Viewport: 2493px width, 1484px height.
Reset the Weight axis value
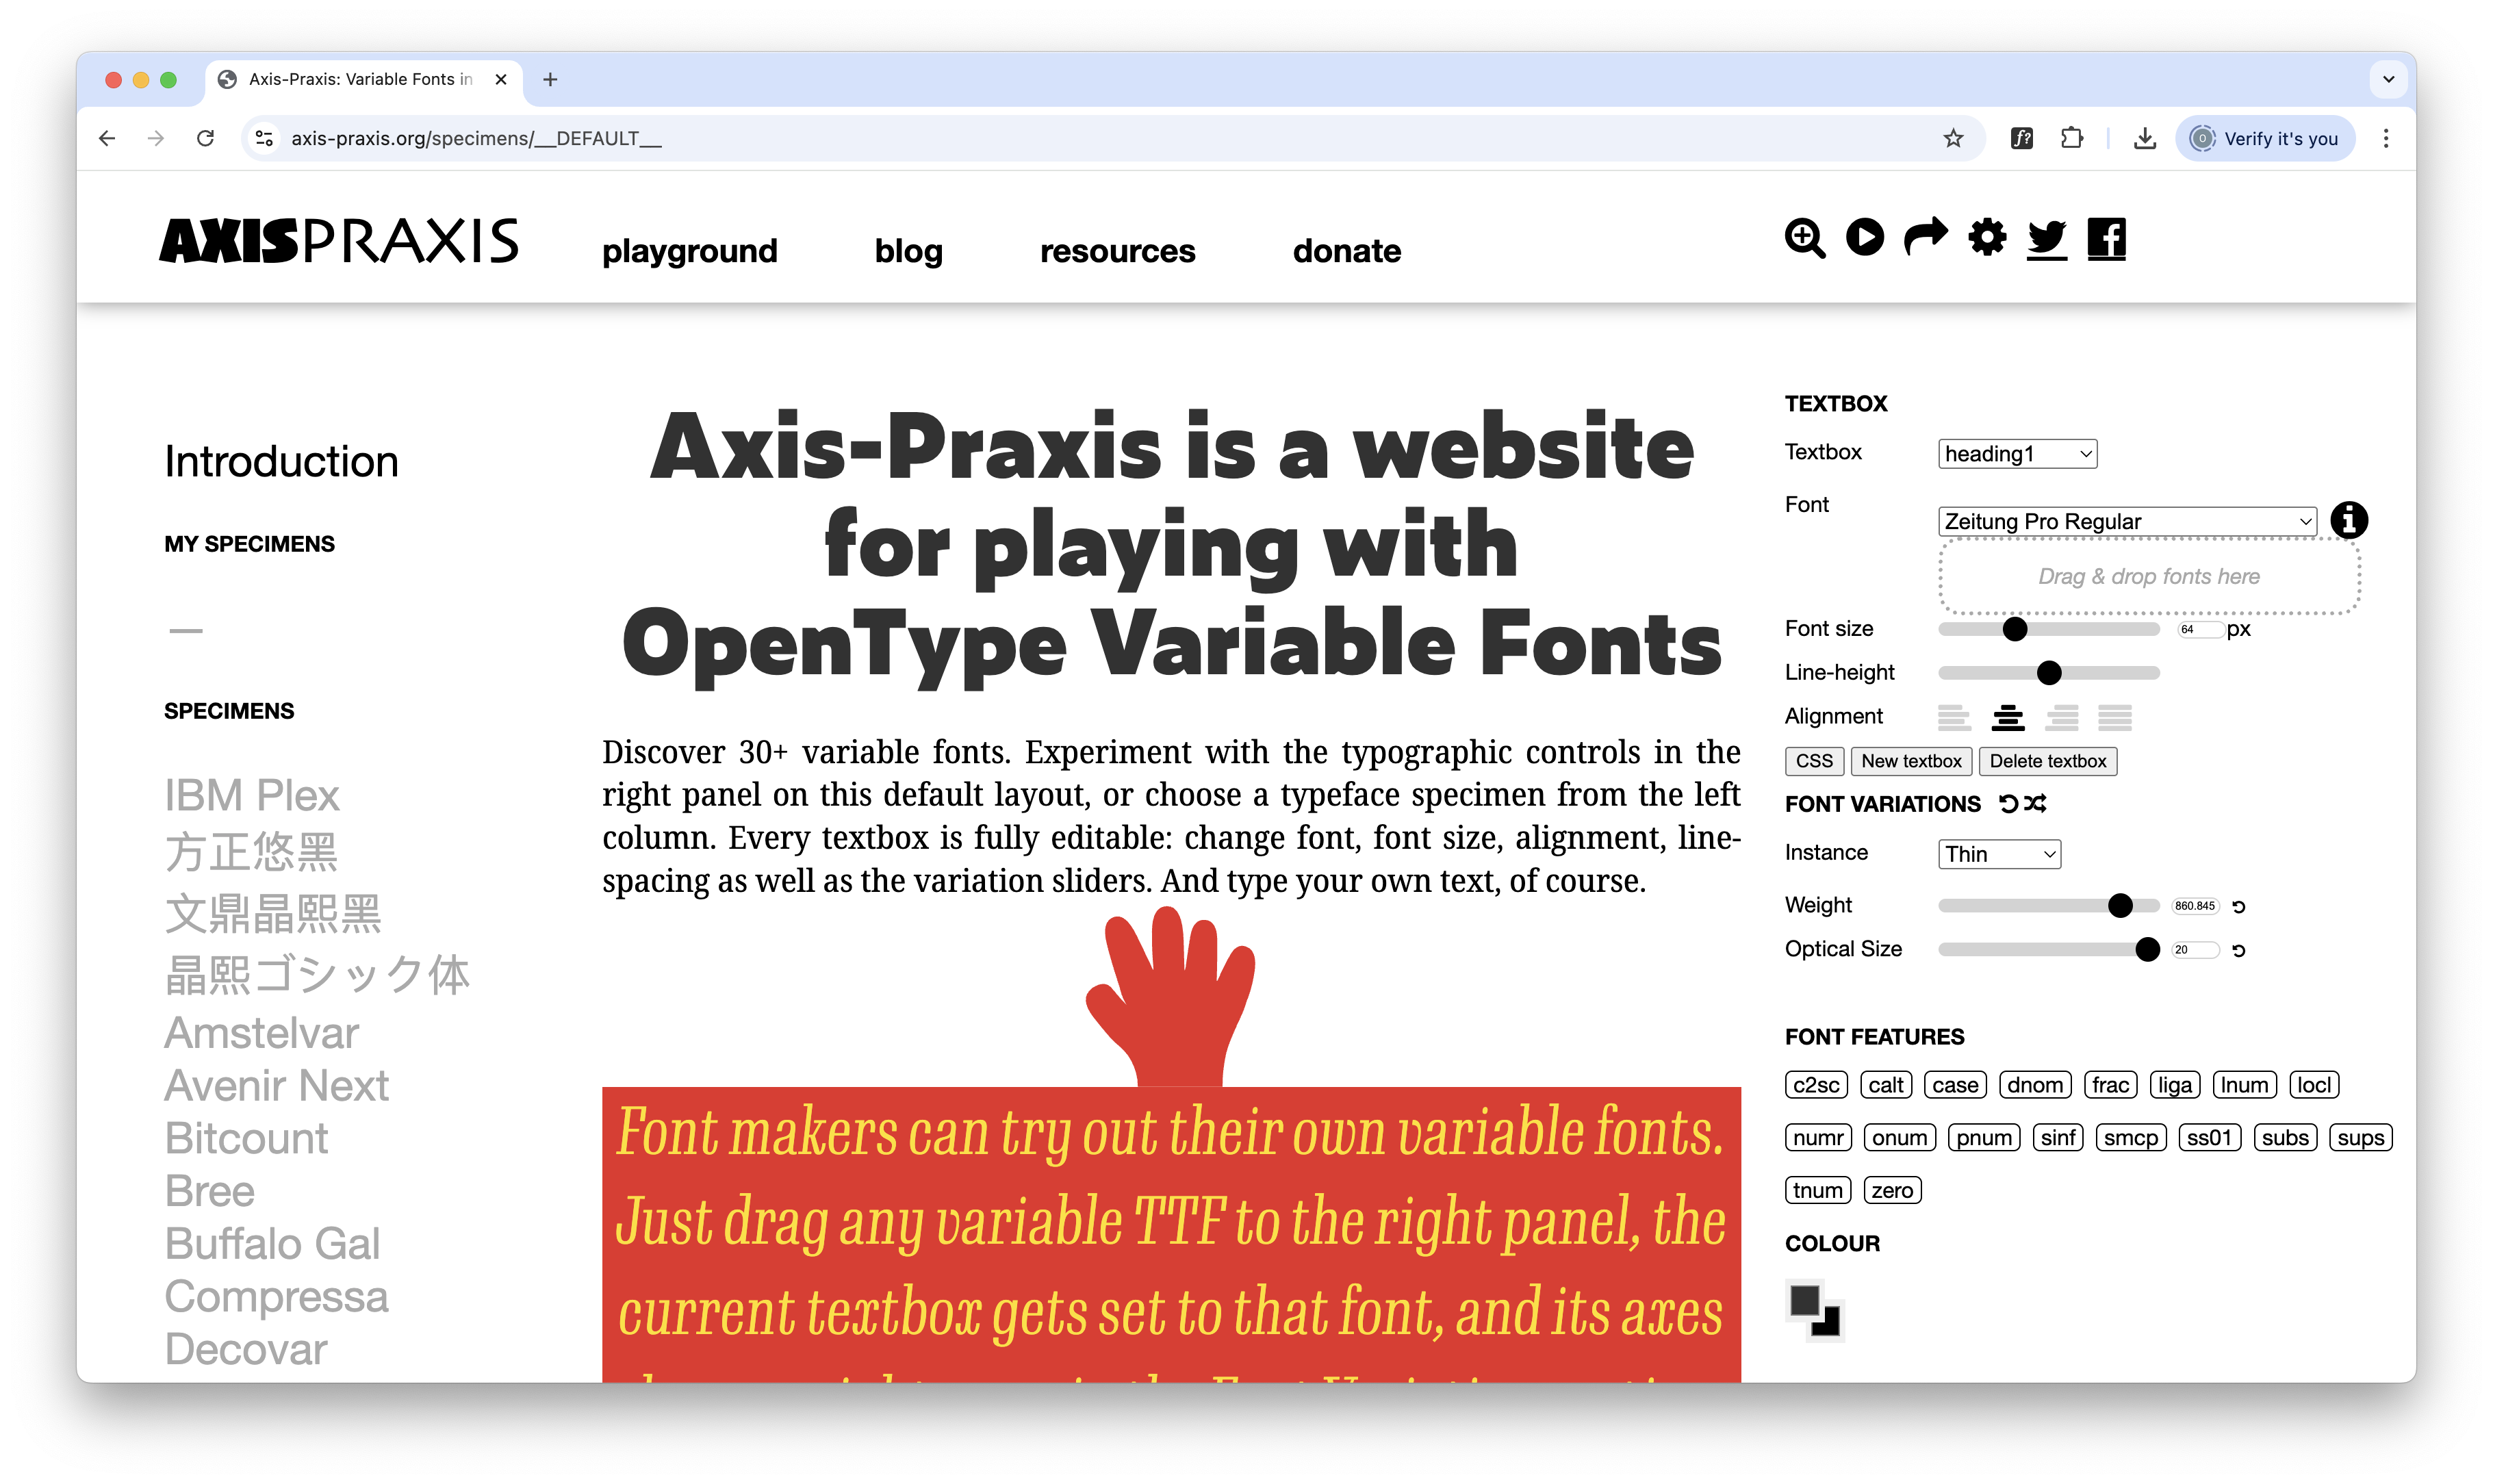coord(2239,907)
